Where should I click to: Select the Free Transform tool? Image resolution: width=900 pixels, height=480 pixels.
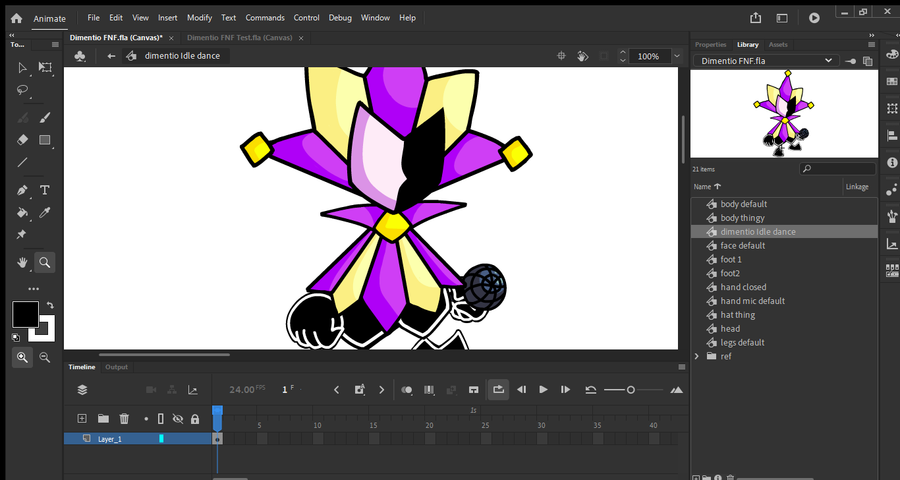coord(45,68)
